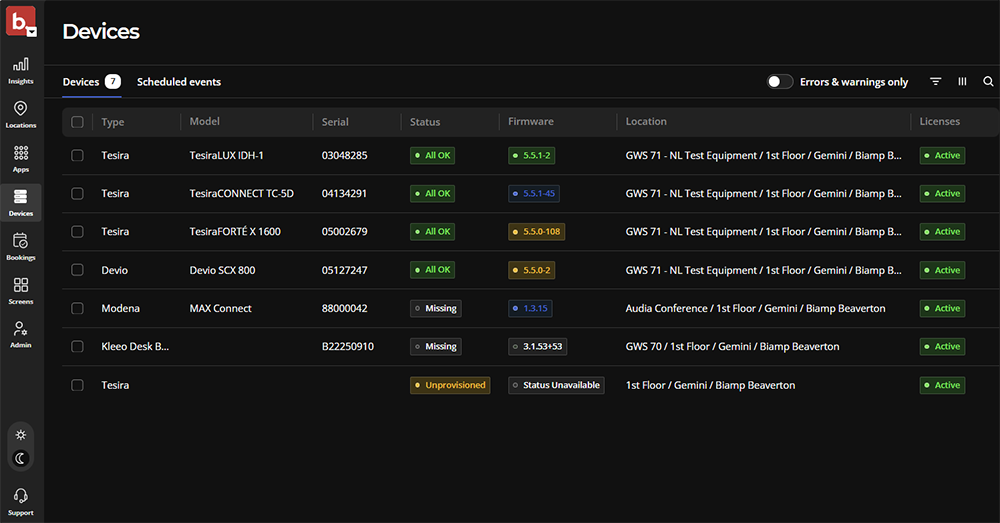Expand the dropdown arrow beside the logo
The width and height of the screenshot is (1000, 523).
pyautogui.click(x=31, y=32)
